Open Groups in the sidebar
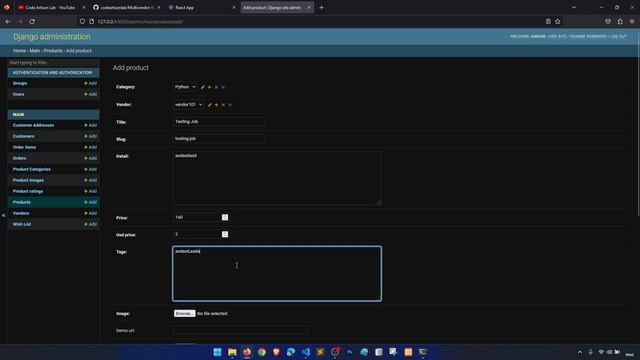 (20, 83)
